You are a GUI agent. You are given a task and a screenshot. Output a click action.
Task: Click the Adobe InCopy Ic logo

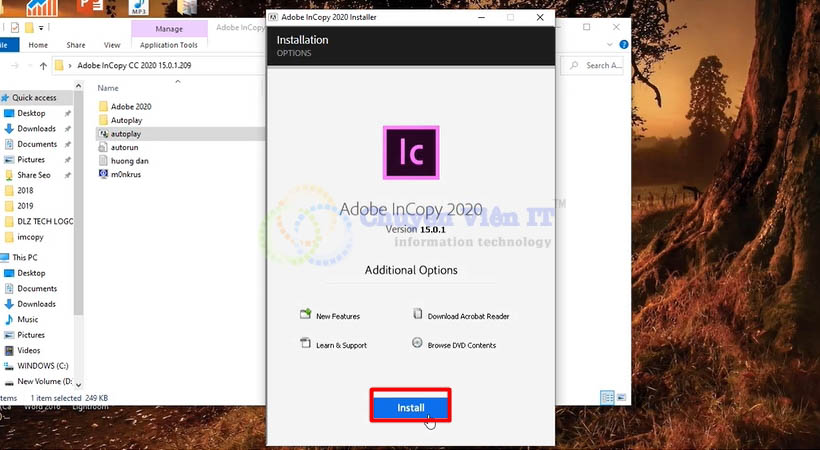pyautogui.click(x=410, y=153)
